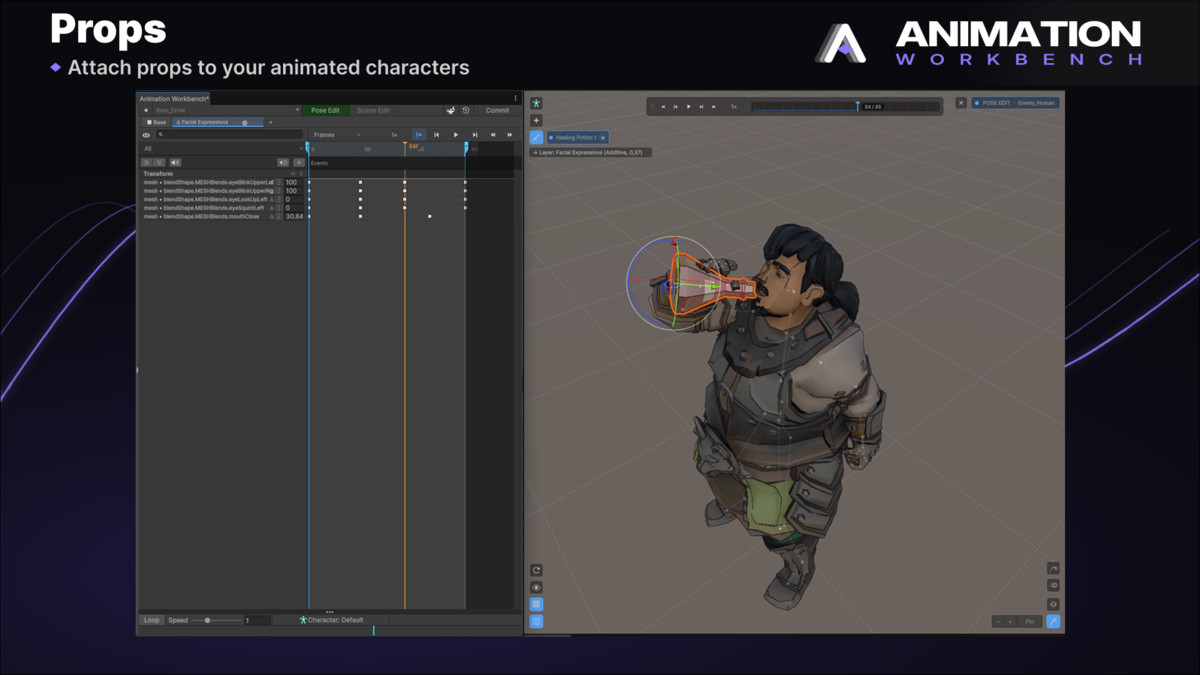Viewport: 1200px width, 675px height.
Task: Adjust the Speed slider
Action: point(215,620)
